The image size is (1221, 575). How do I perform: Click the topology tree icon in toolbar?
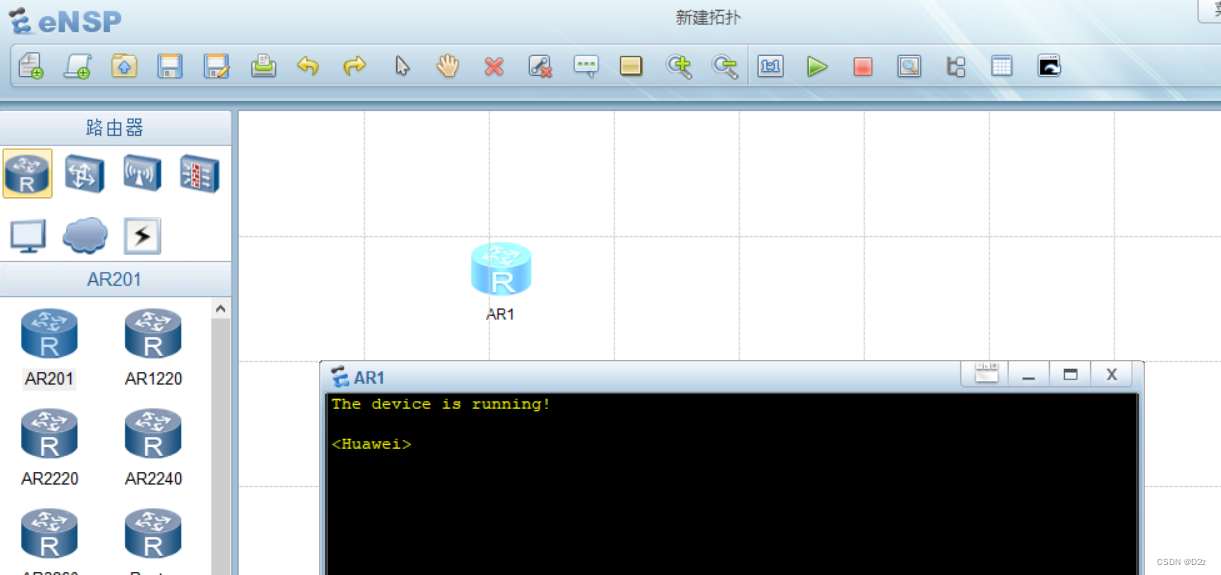pos(956,67)
